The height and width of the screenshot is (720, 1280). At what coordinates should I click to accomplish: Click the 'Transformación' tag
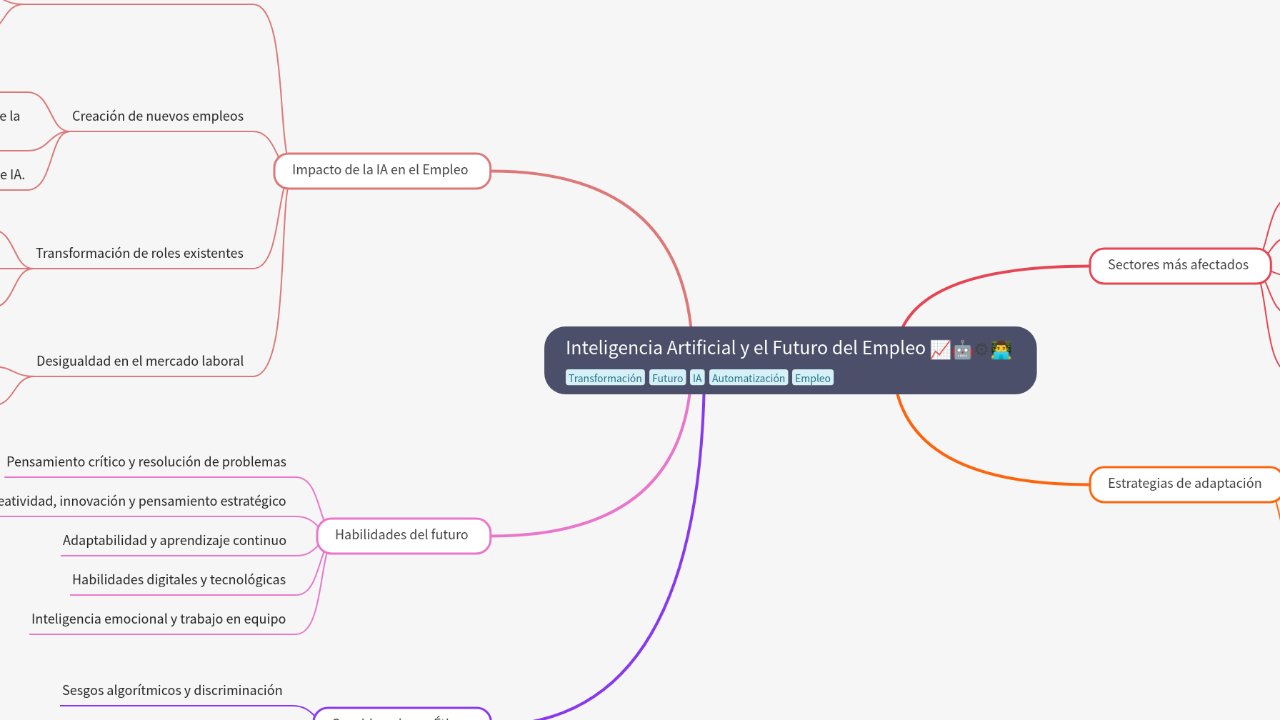(x=605, y=378)
